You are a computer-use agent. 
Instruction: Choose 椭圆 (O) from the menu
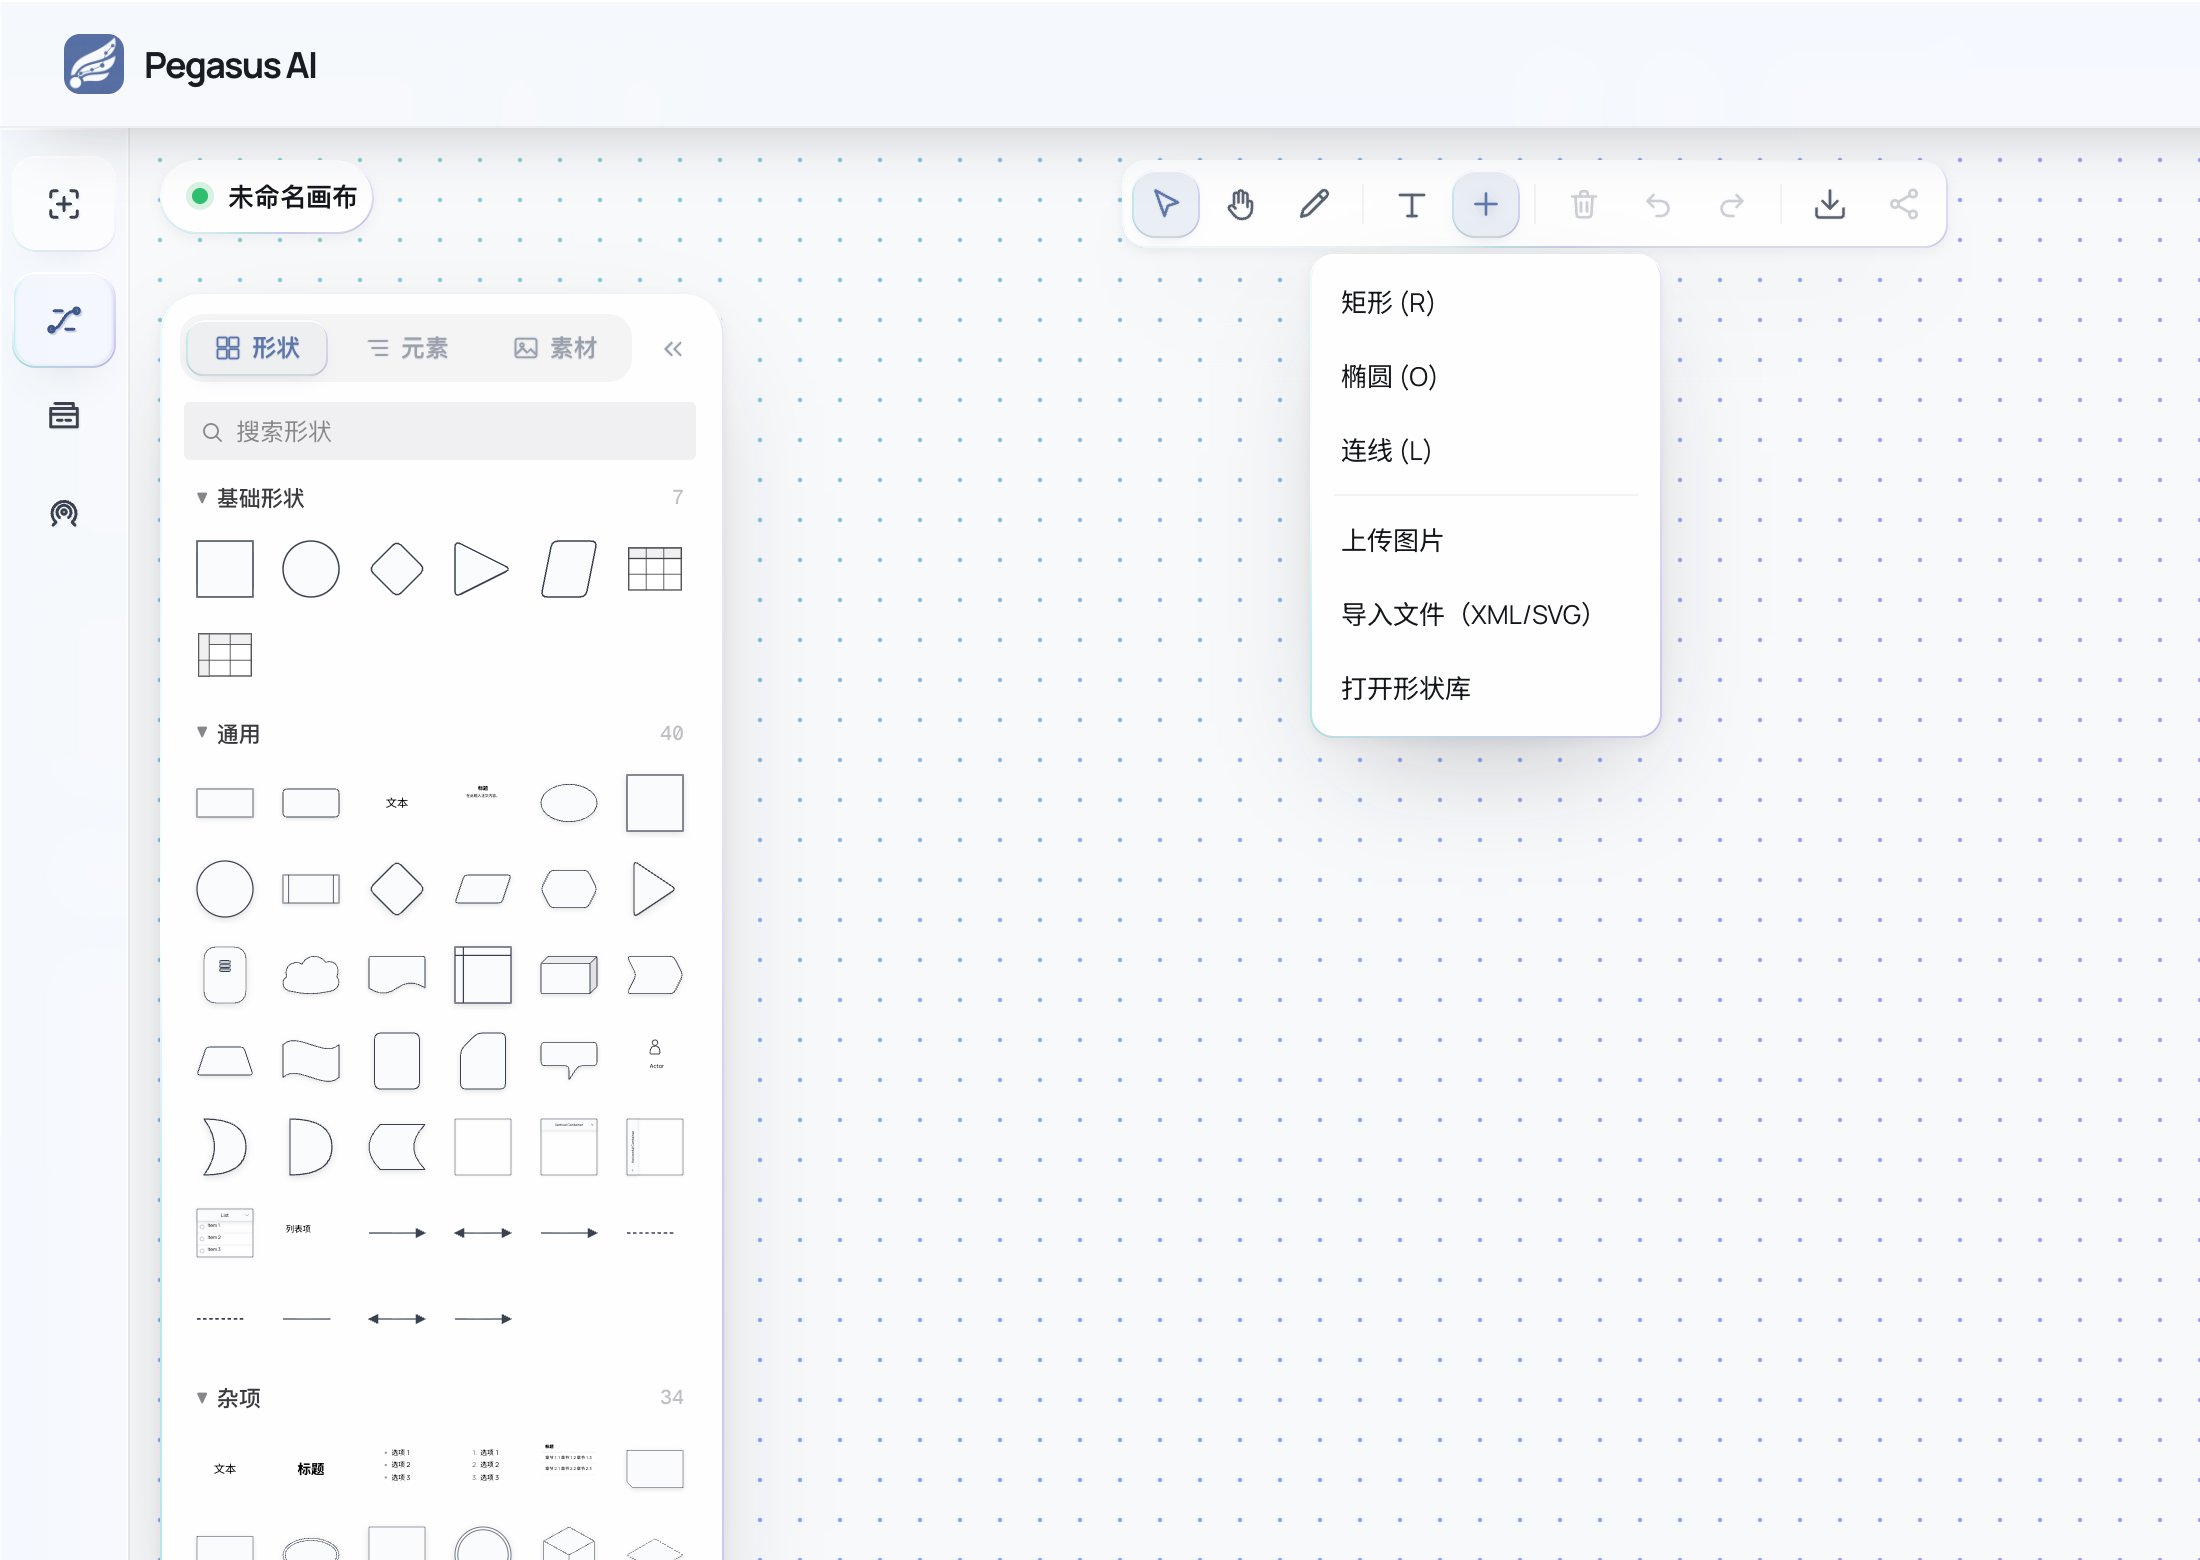tap(1485, 376)
